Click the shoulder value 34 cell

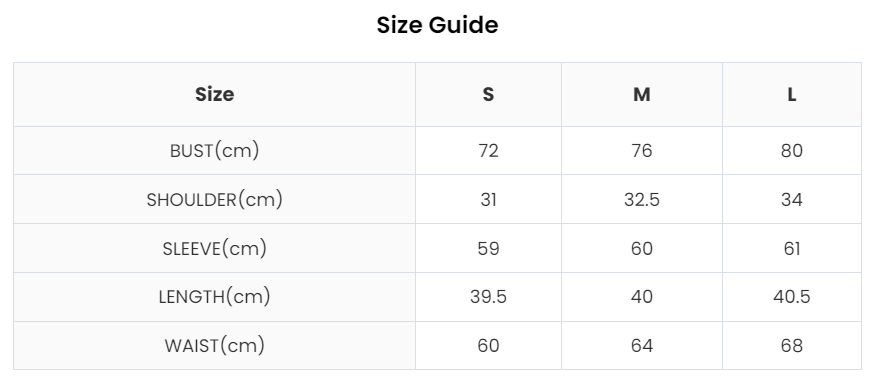792,199
